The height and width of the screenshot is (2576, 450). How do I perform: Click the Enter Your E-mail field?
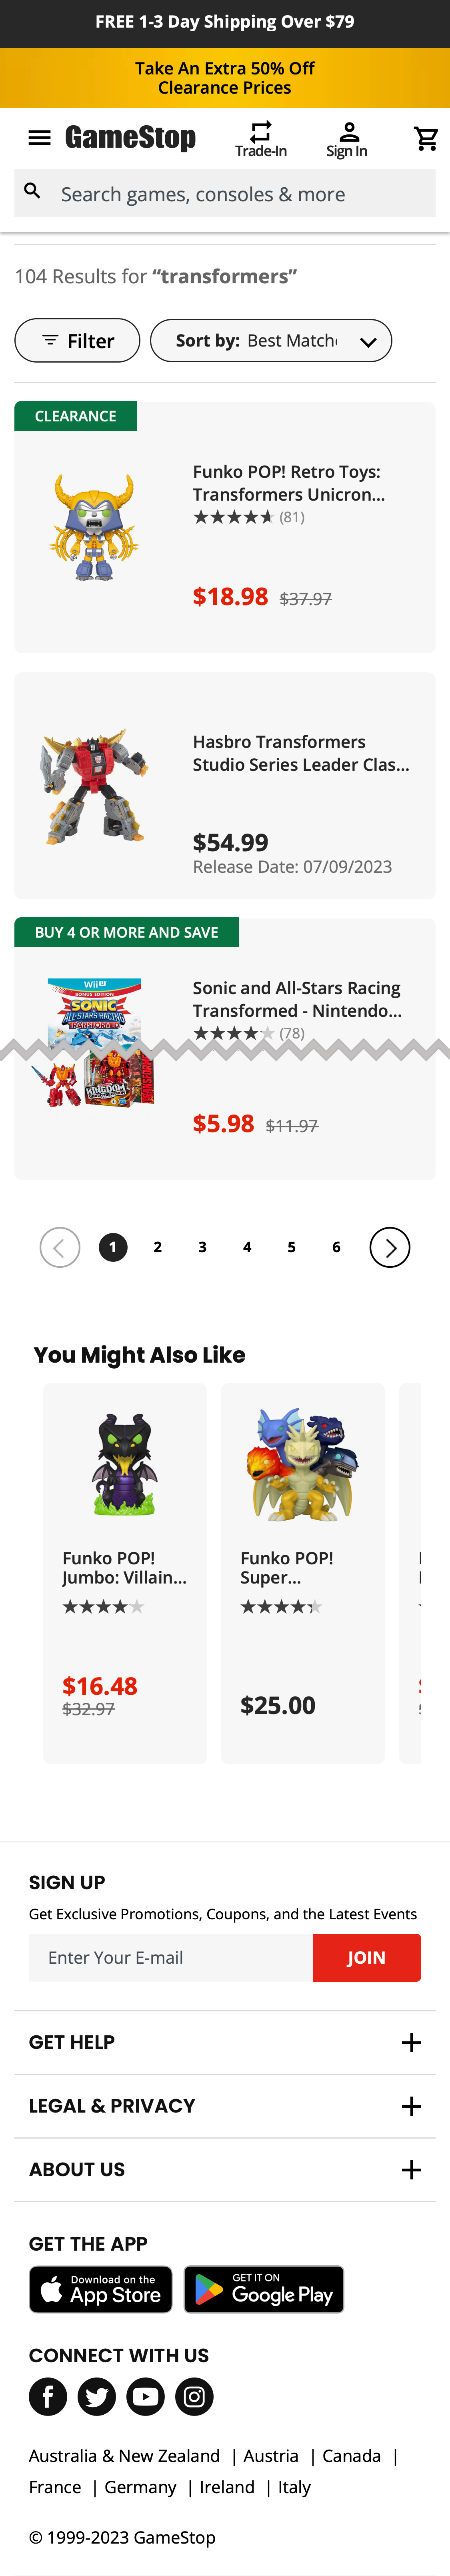171,1957
